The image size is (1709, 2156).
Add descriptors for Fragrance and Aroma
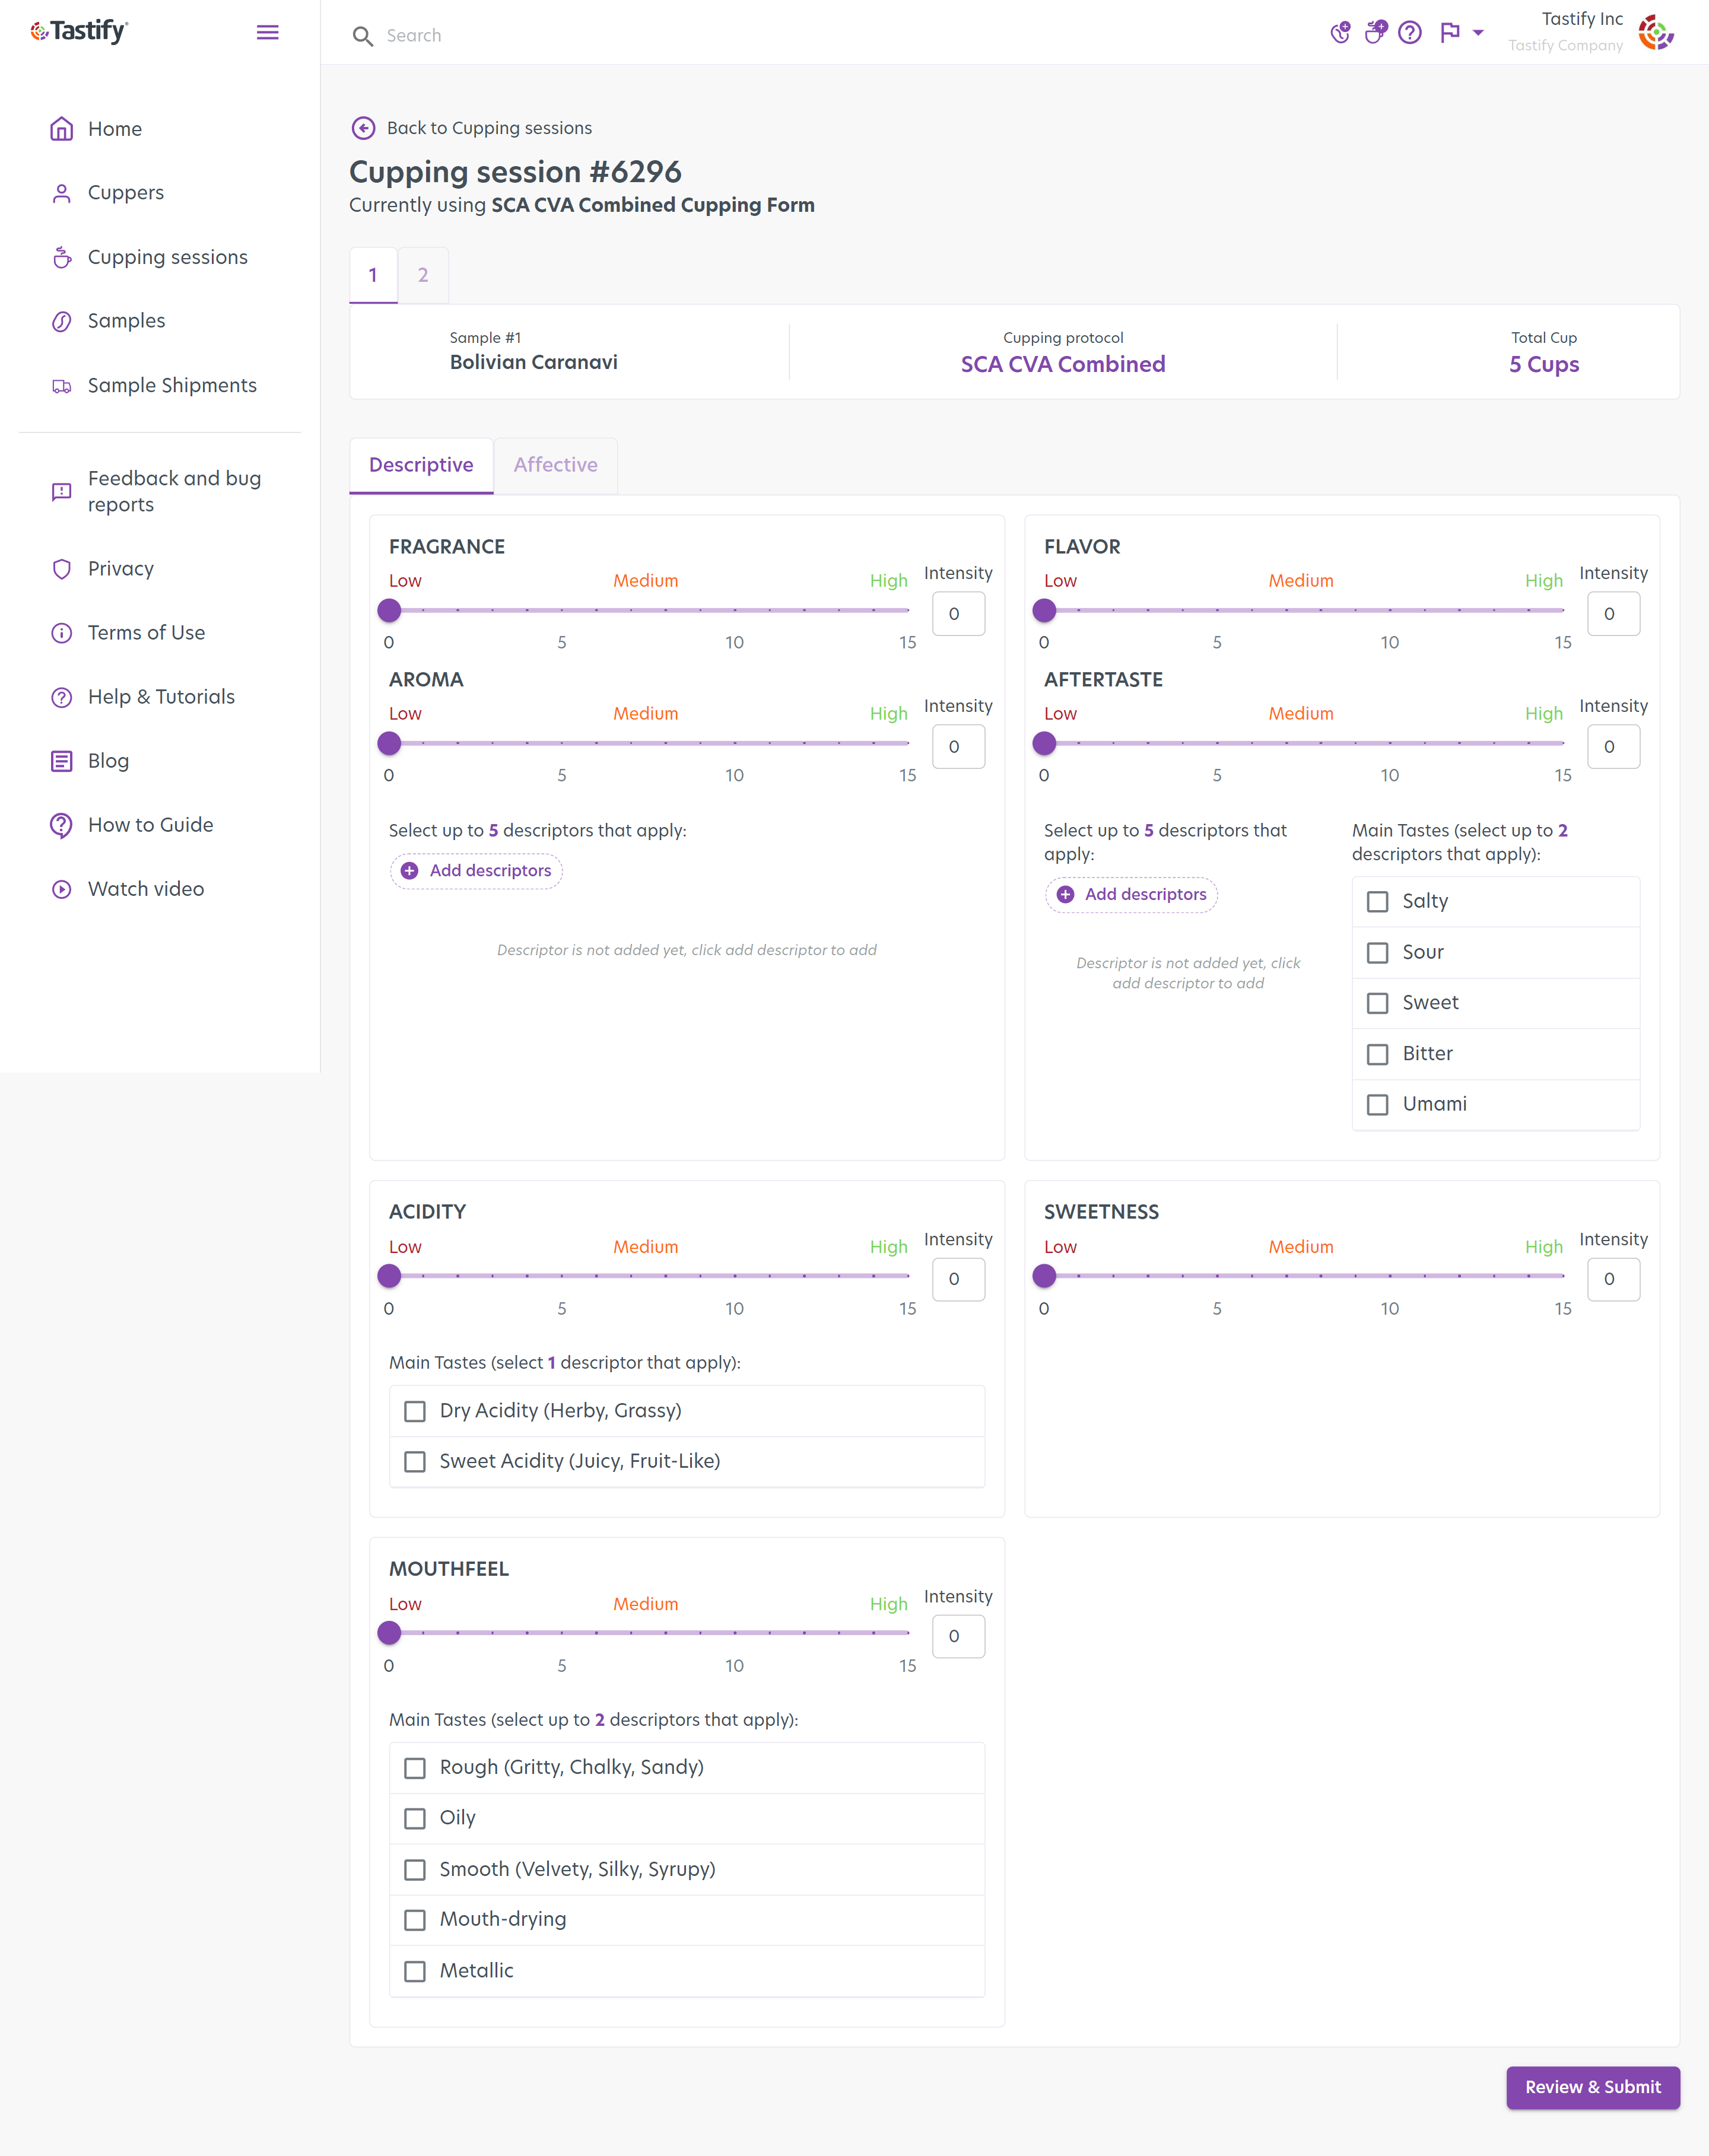click(x=477, y=871)
